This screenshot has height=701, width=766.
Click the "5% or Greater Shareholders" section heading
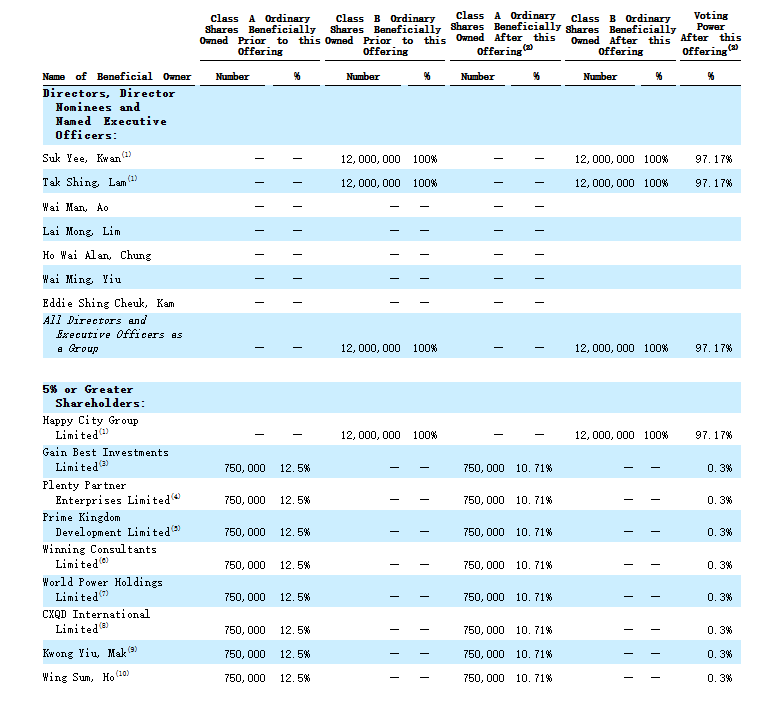click(x=93, y=396)
